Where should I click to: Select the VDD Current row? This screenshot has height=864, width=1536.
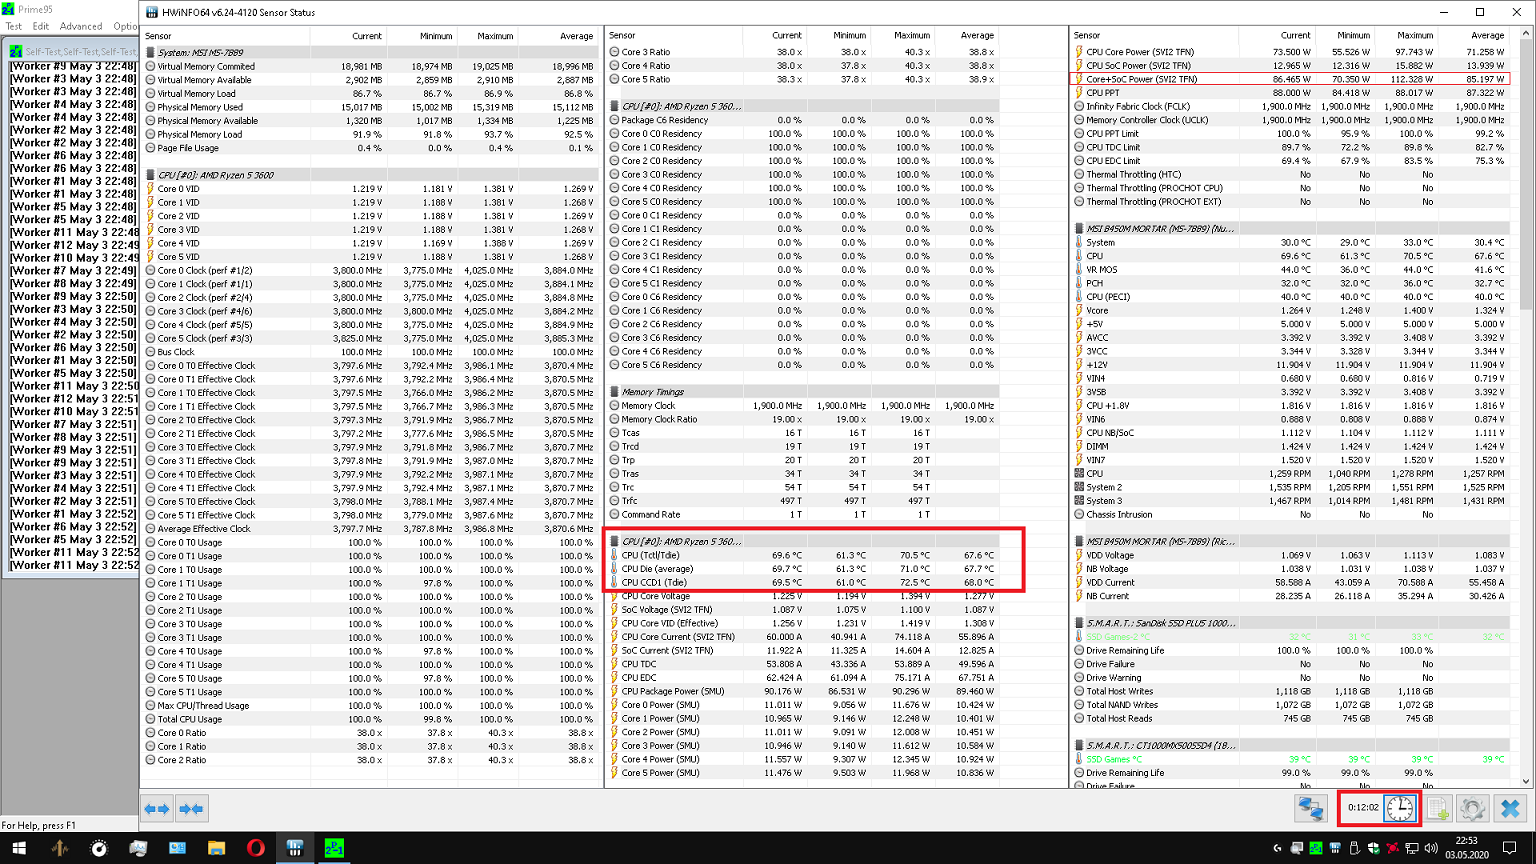click(1290, 582)
